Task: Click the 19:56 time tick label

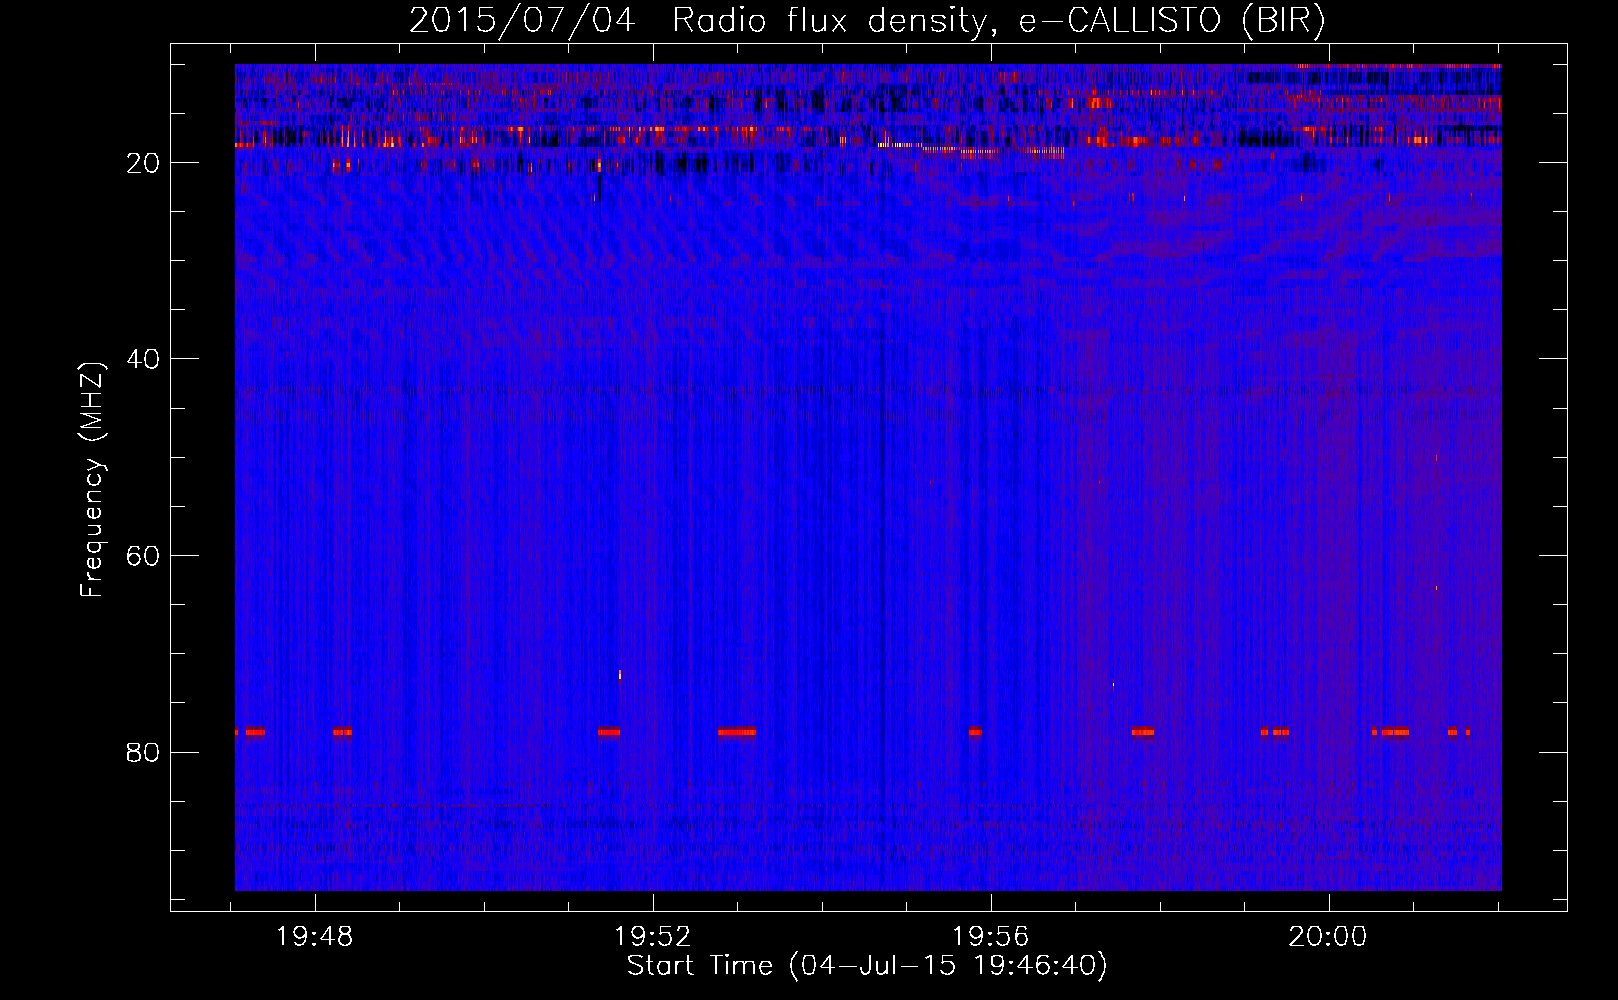Action: pyautogui.click(x=990, y=937)
